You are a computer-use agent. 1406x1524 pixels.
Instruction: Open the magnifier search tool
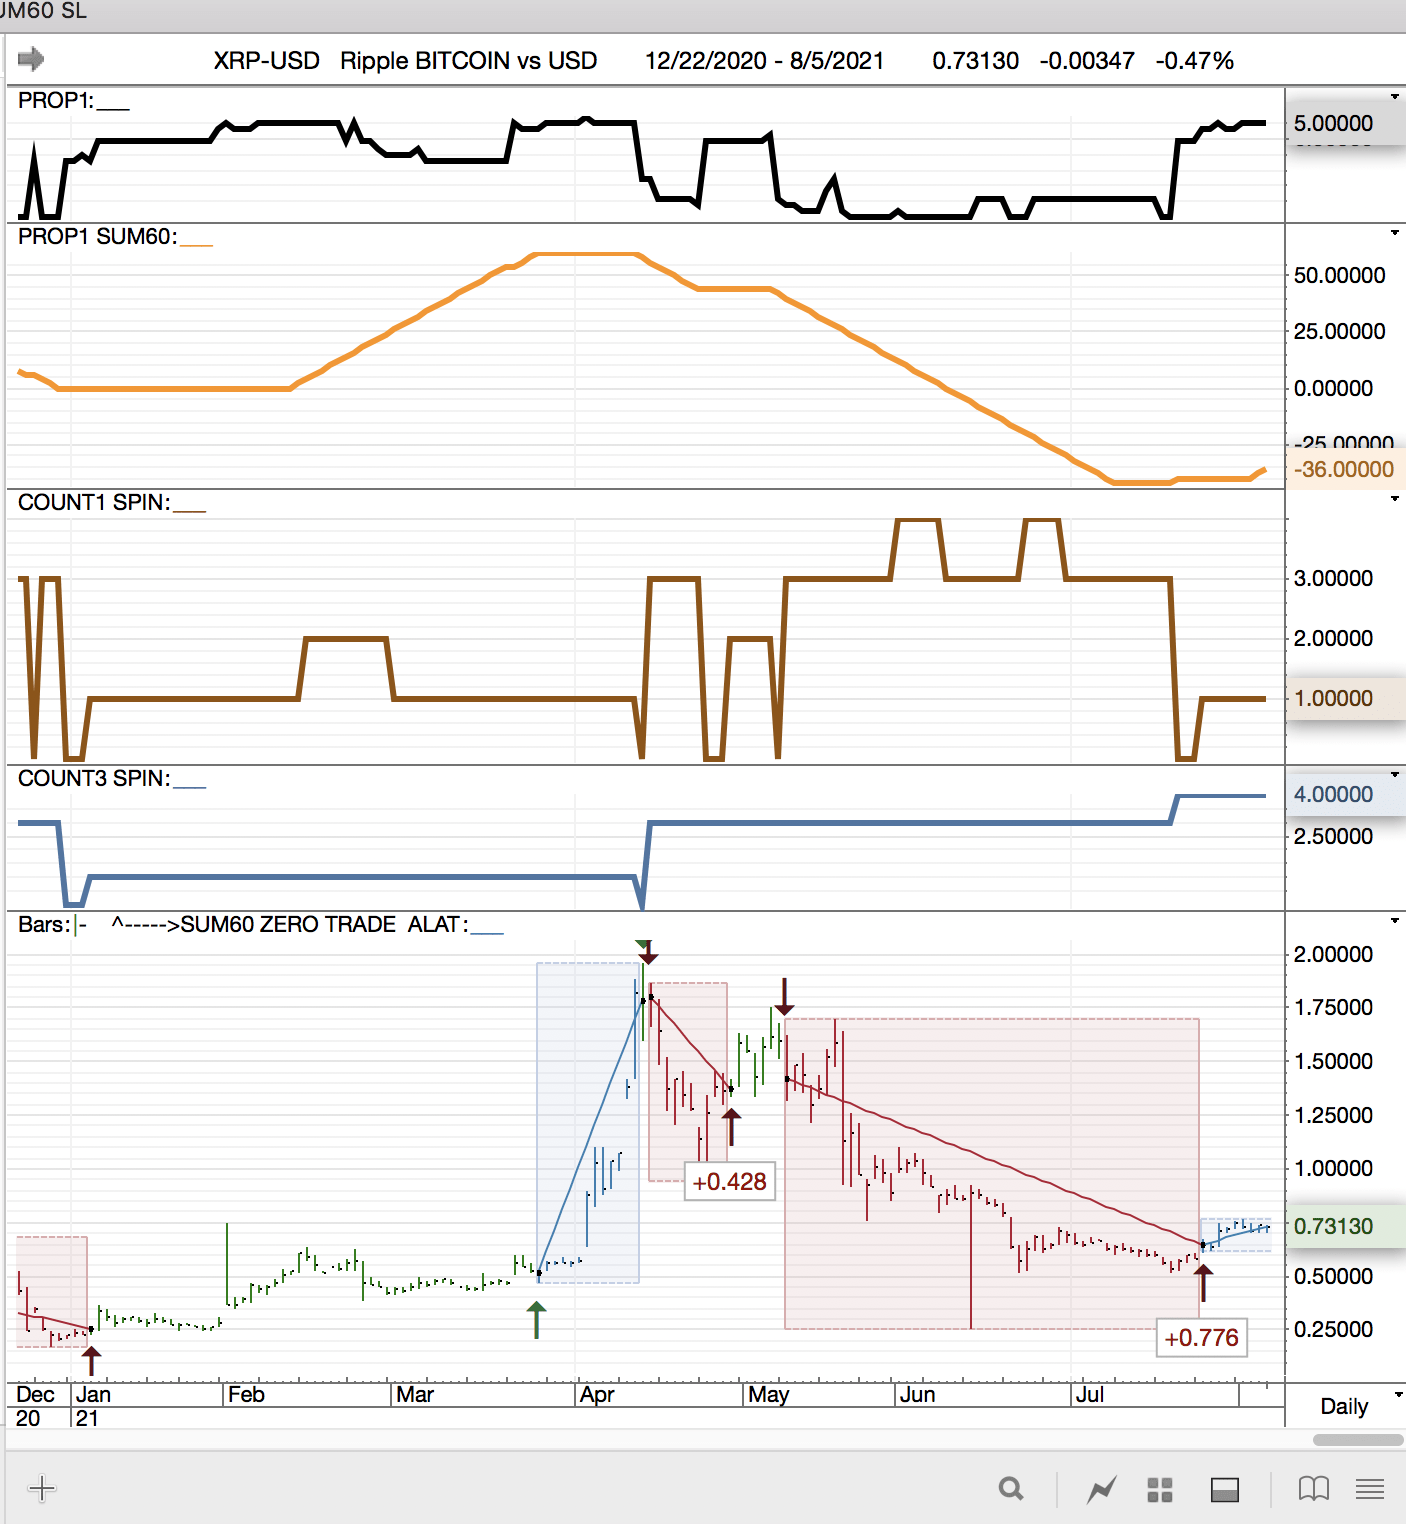[1011, 1489]
